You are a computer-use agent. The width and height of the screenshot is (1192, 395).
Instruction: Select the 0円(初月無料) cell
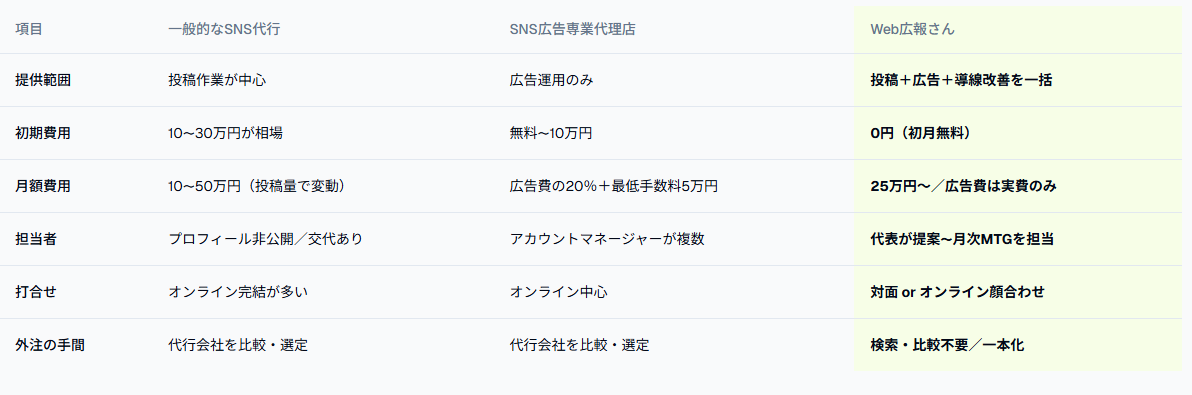click(x=921, y=133)
